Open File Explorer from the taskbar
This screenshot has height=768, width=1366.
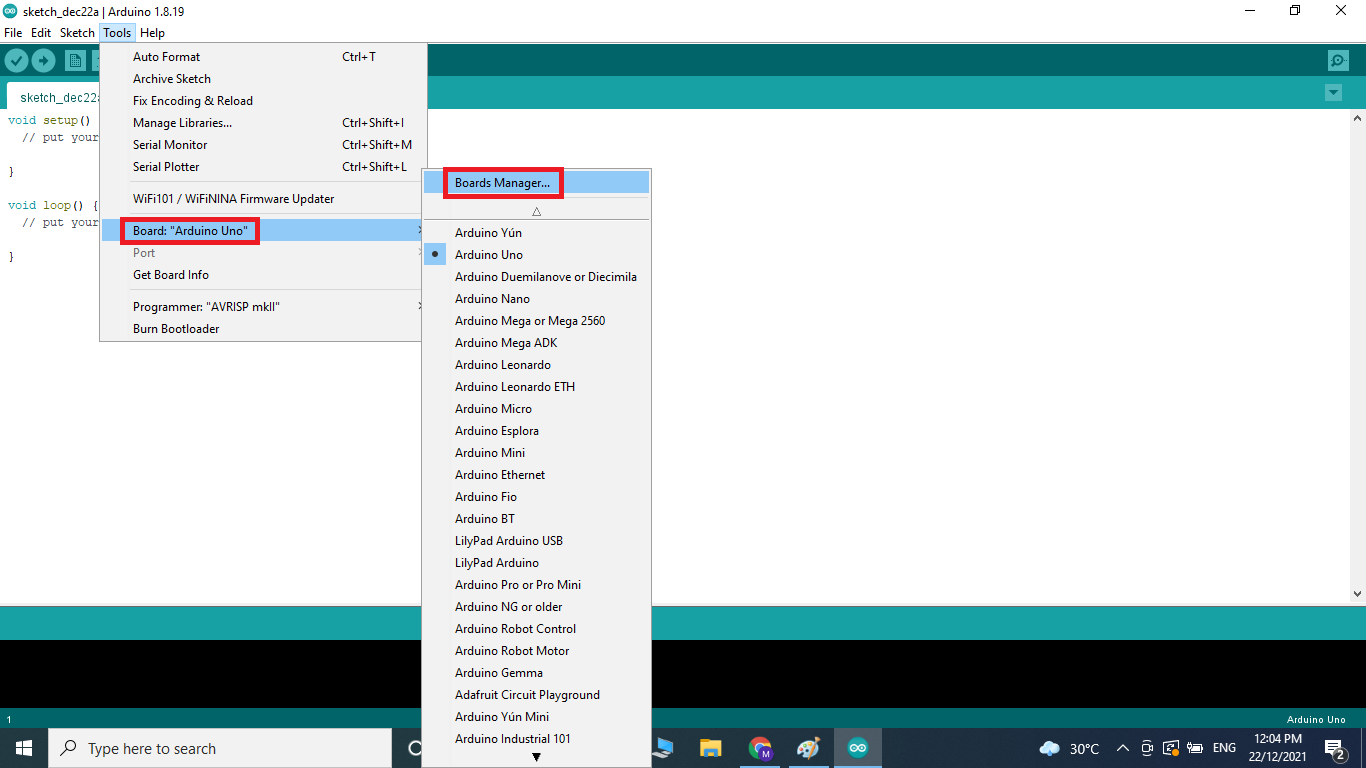(710, 747)
